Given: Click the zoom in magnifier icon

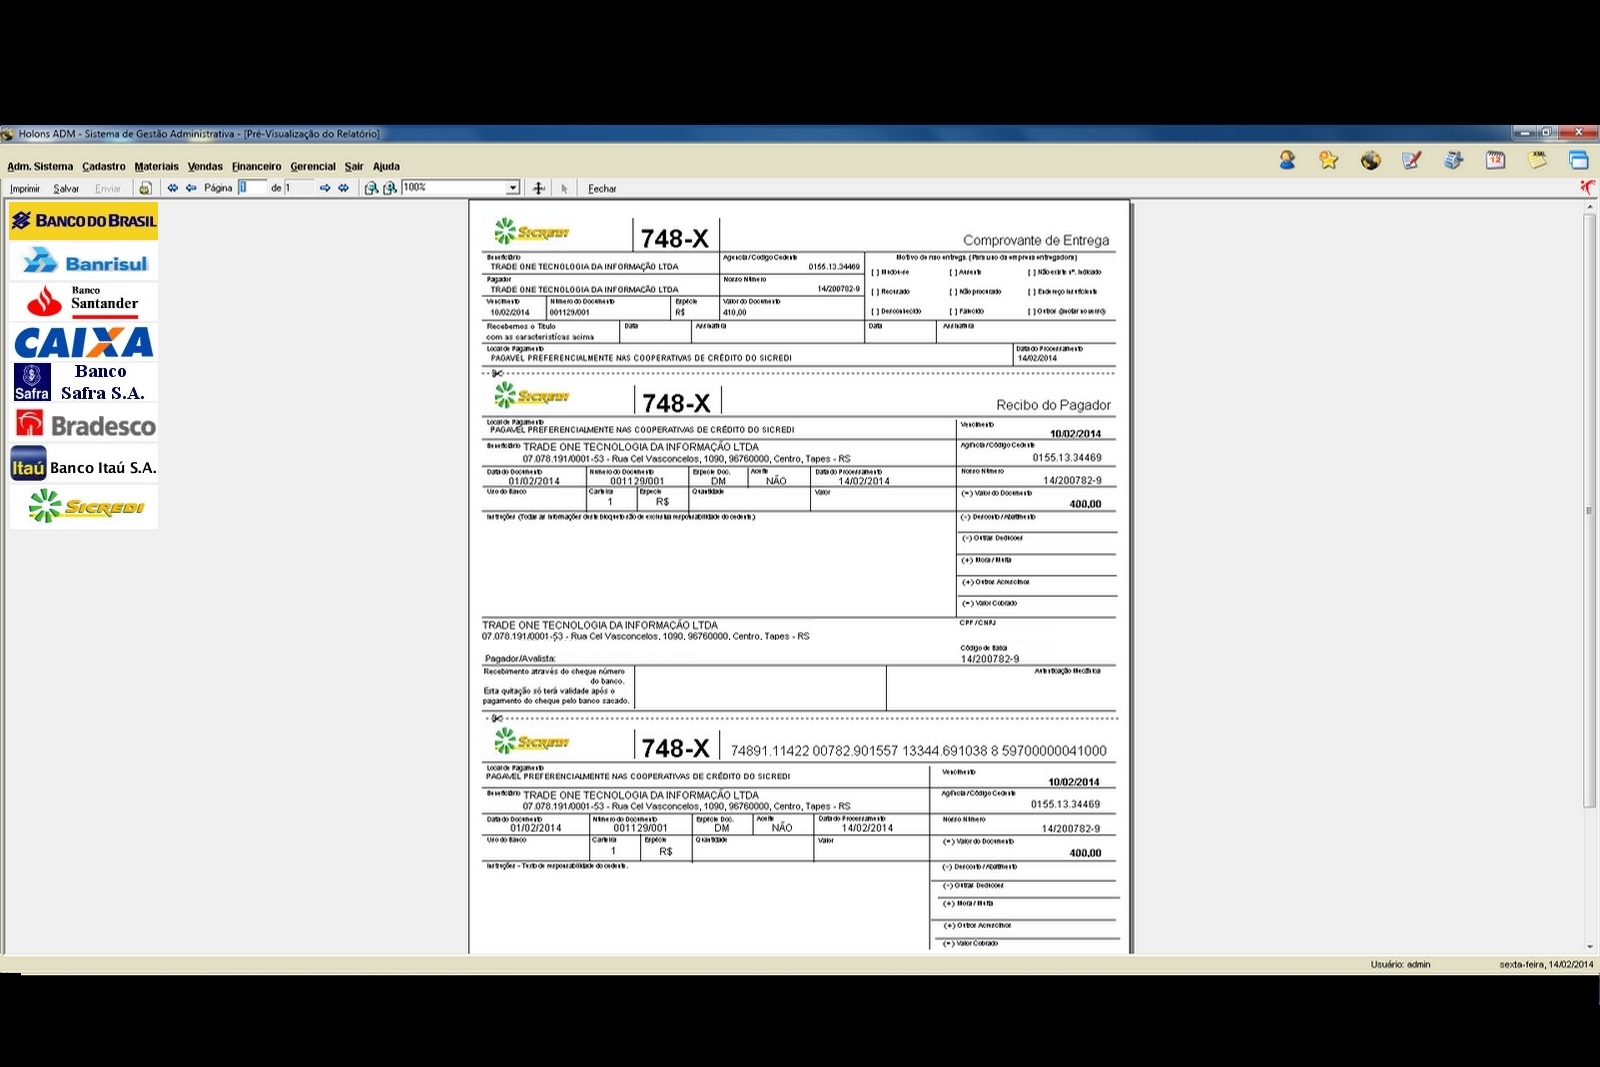Looking at the screenshot, I should [x=390, y=188].
